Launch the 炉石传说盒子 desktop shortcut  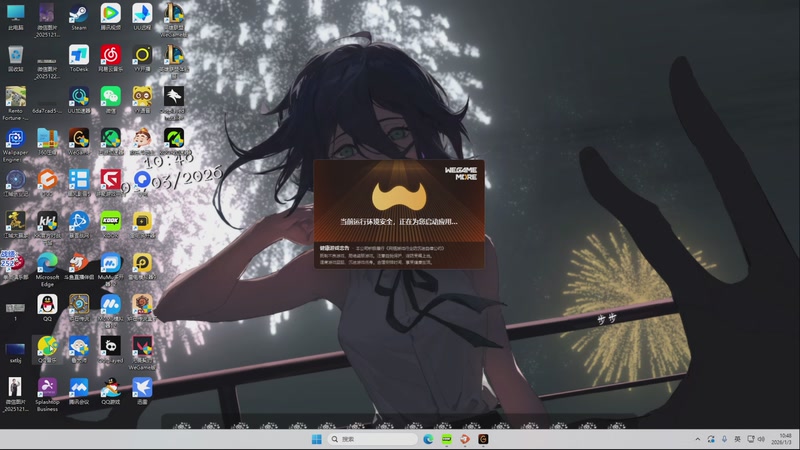142,307
